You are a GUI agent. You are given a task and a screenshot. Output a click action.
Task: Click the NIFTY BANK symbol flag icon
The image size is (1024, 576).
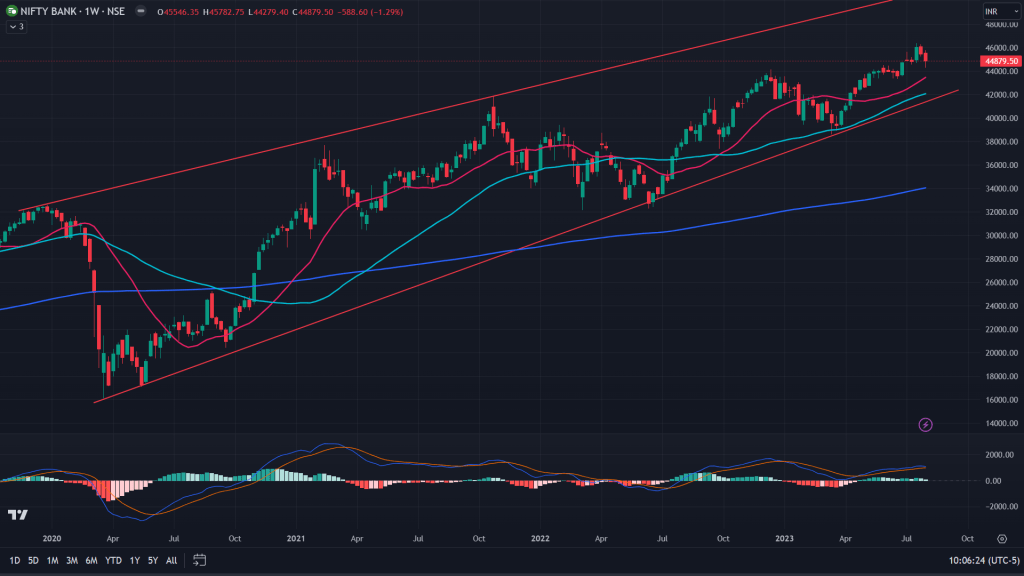(11, 11)
